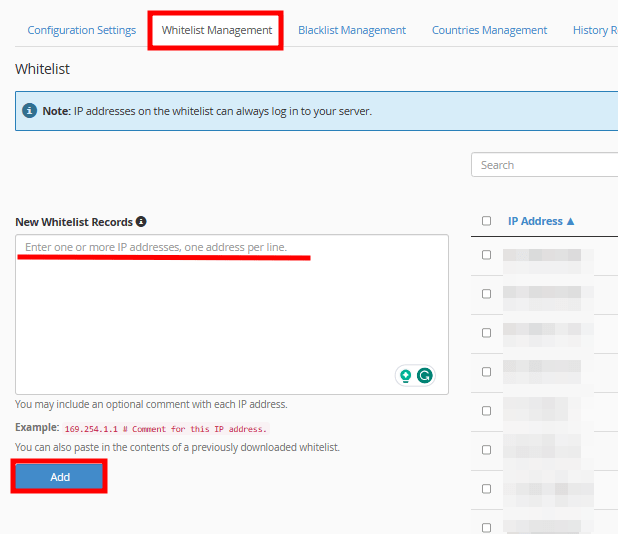Check the first IP address row checkbox
Screen dimensions: 618x534
(x=487, y=255)
